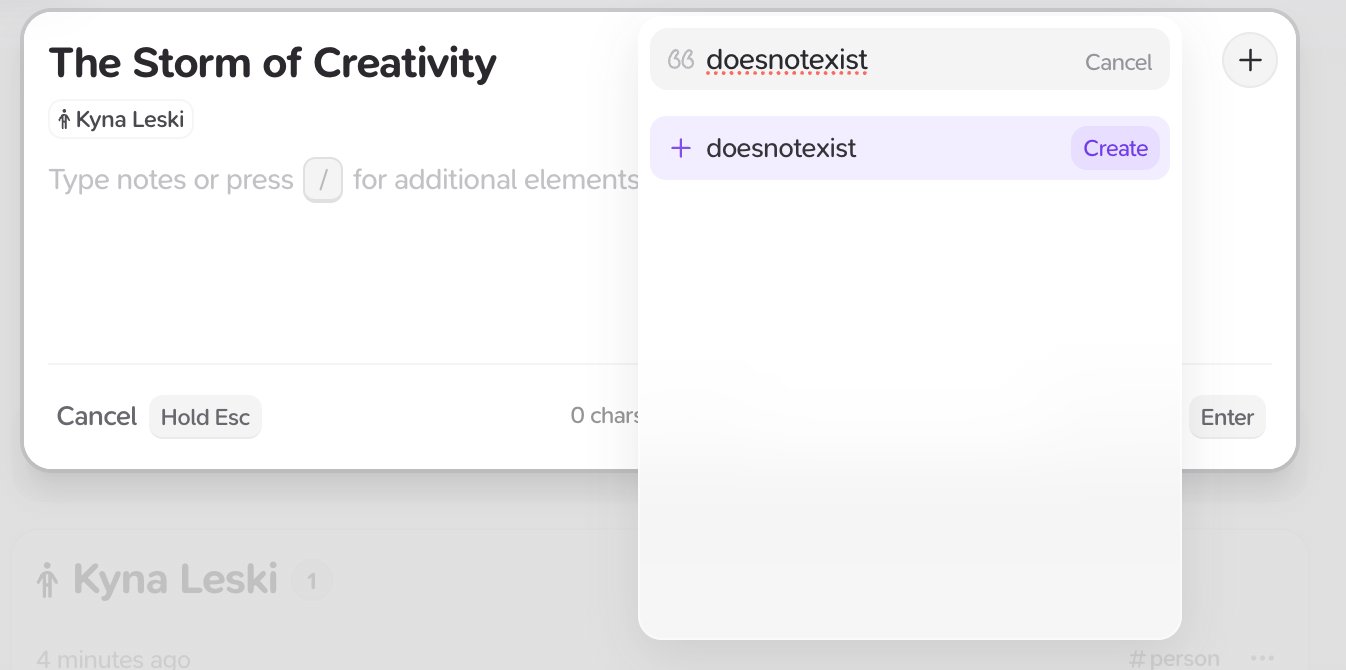Click person icon beside large Kyna Leski heading
This screenshot has width=1346, height=670.
tap(46, 580)
